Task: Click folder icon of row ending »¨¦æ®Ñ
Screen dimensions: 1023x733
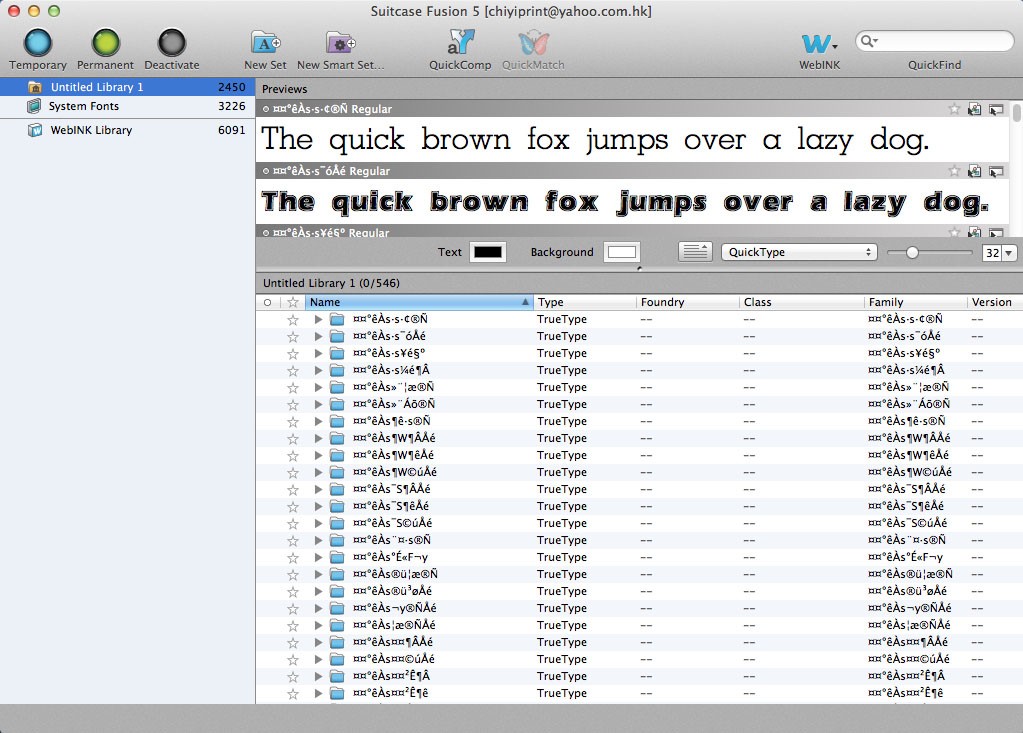Action: [337, 387]
